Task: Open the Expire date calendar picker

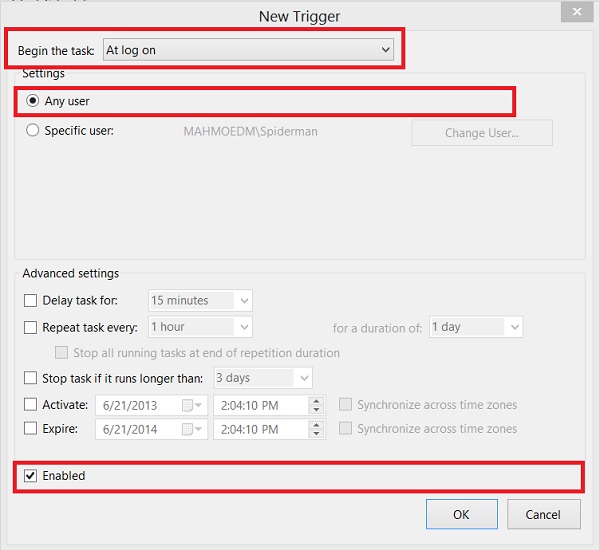Action: click(192, 429)
